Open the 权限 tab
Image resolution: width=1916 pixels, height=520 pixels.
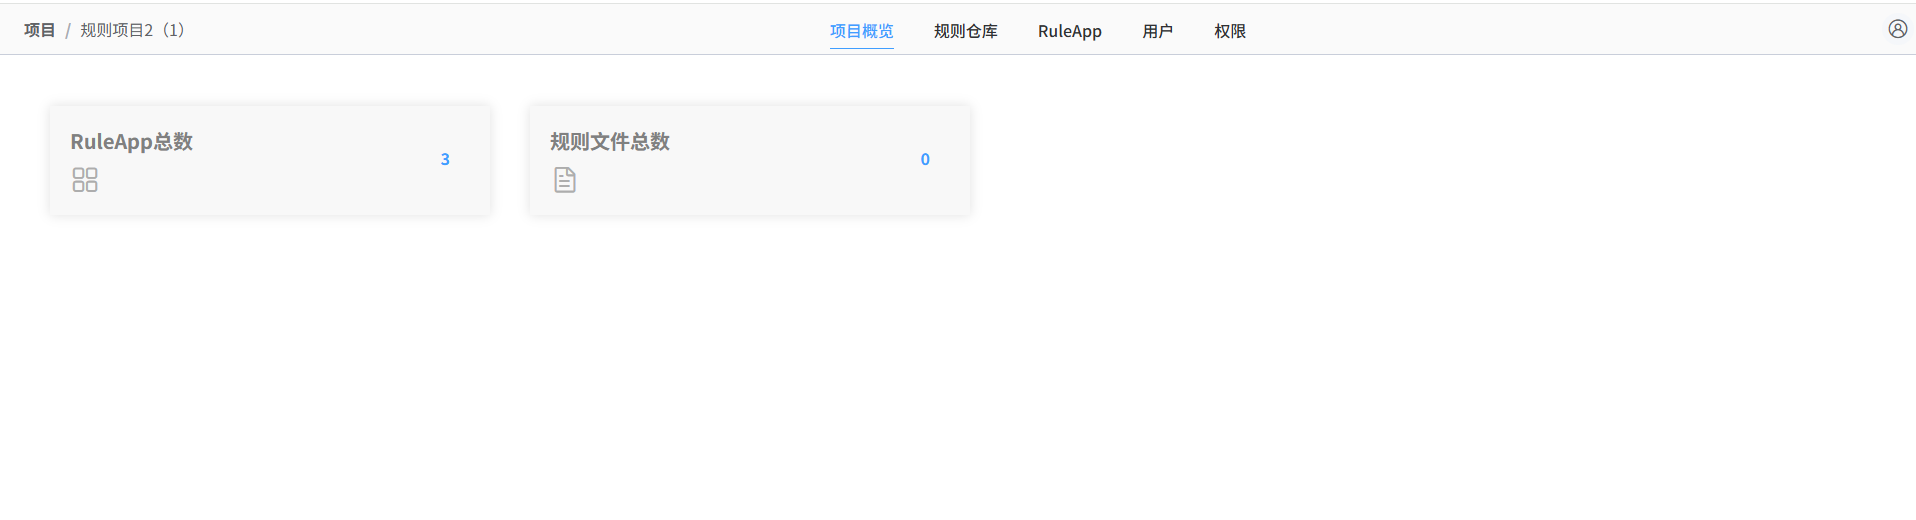tap(1229, 31)
